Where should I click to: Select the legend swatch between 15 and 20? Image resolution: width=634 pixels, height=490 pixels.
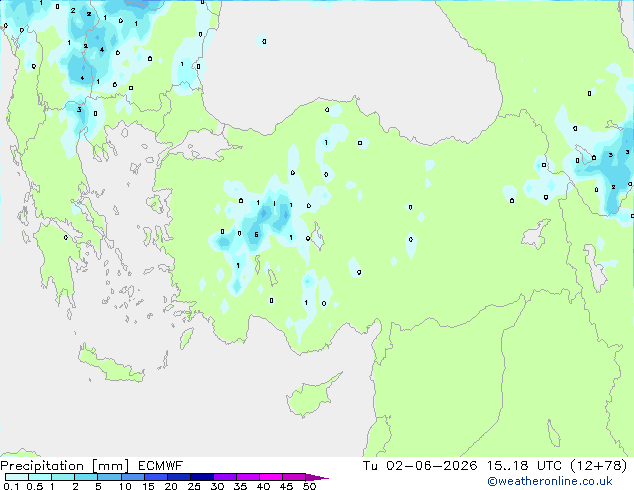(x=155, y=477)
